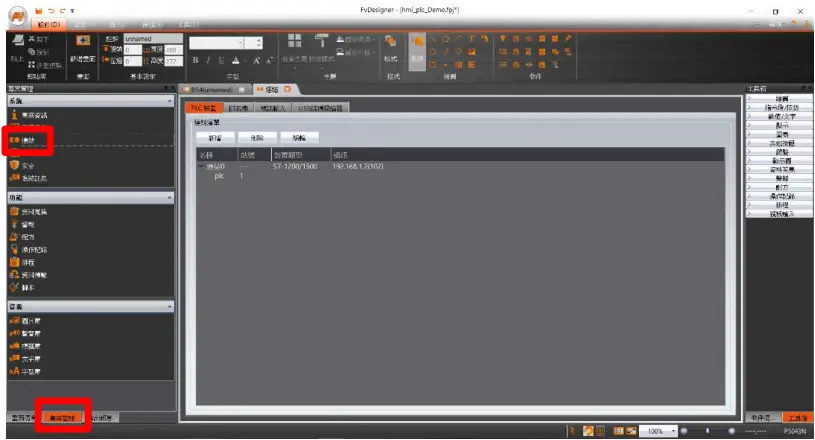Select the PLC device tab
The width and height of the screenshot is (815, 440).
coord(203,108)
